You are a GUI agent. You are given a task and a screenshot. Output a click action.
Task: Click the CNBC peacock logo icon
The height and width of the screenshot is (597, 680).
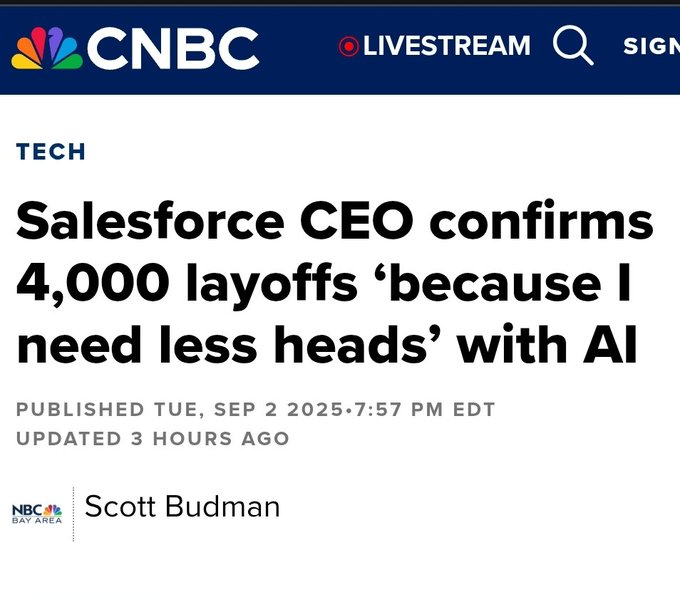[47, 48]
